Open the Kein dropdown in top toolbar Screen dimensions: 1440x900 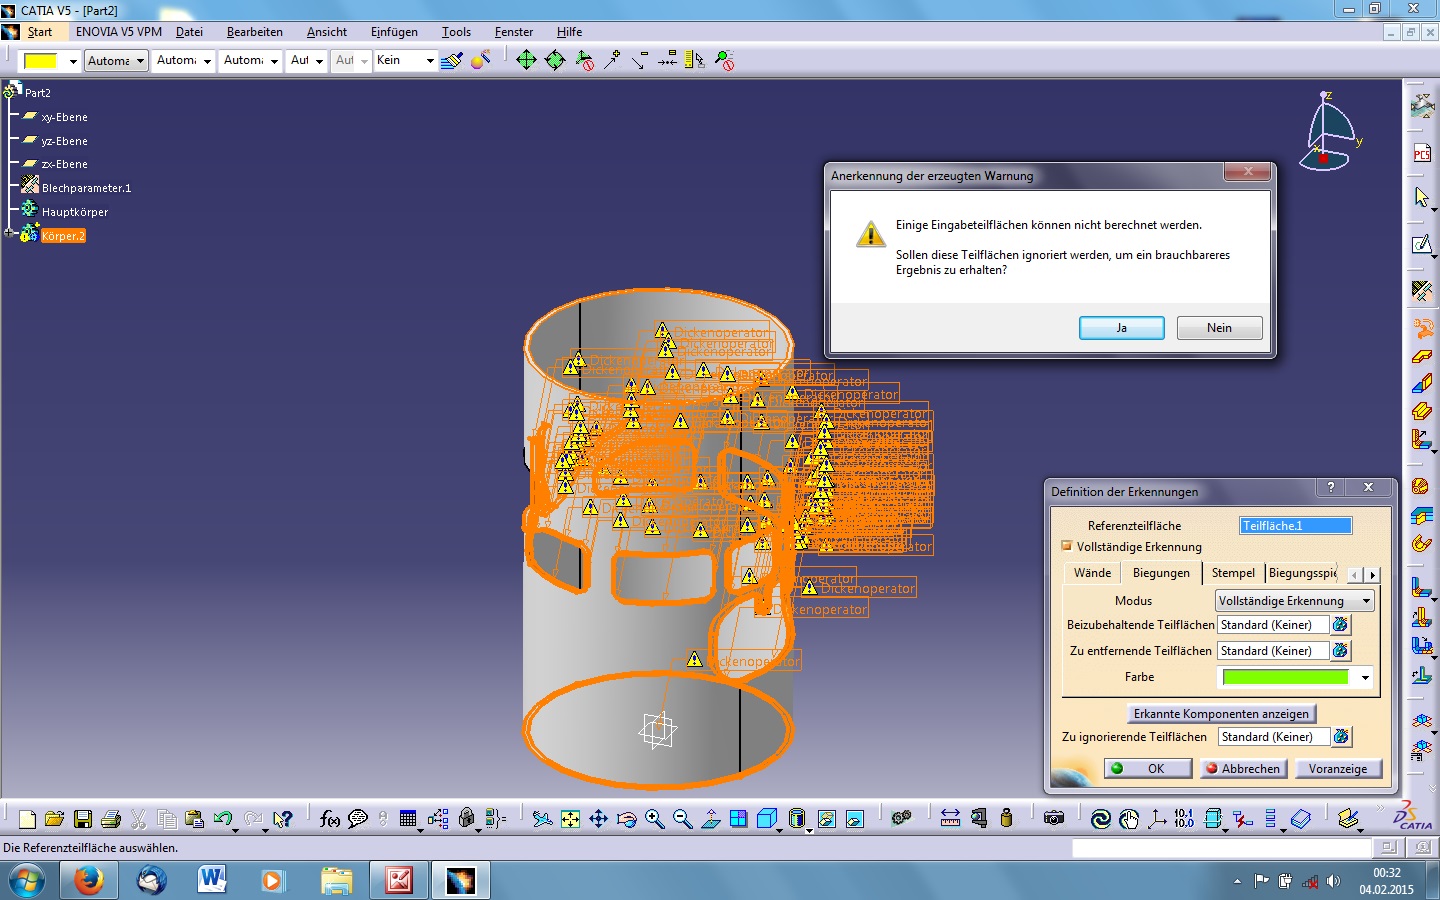coord(430,61)
